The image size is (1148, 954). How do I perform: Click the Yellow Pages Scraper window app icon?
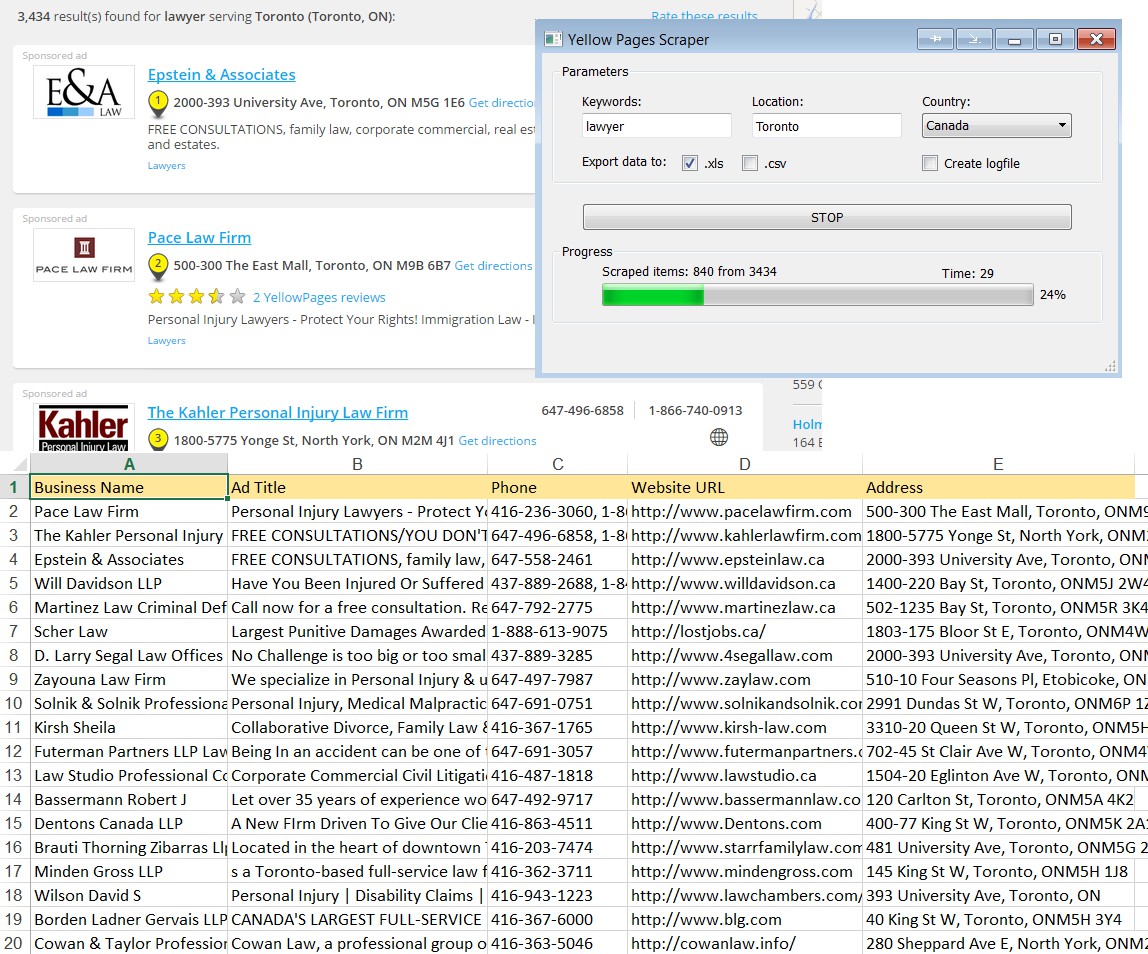click(553, 39)
